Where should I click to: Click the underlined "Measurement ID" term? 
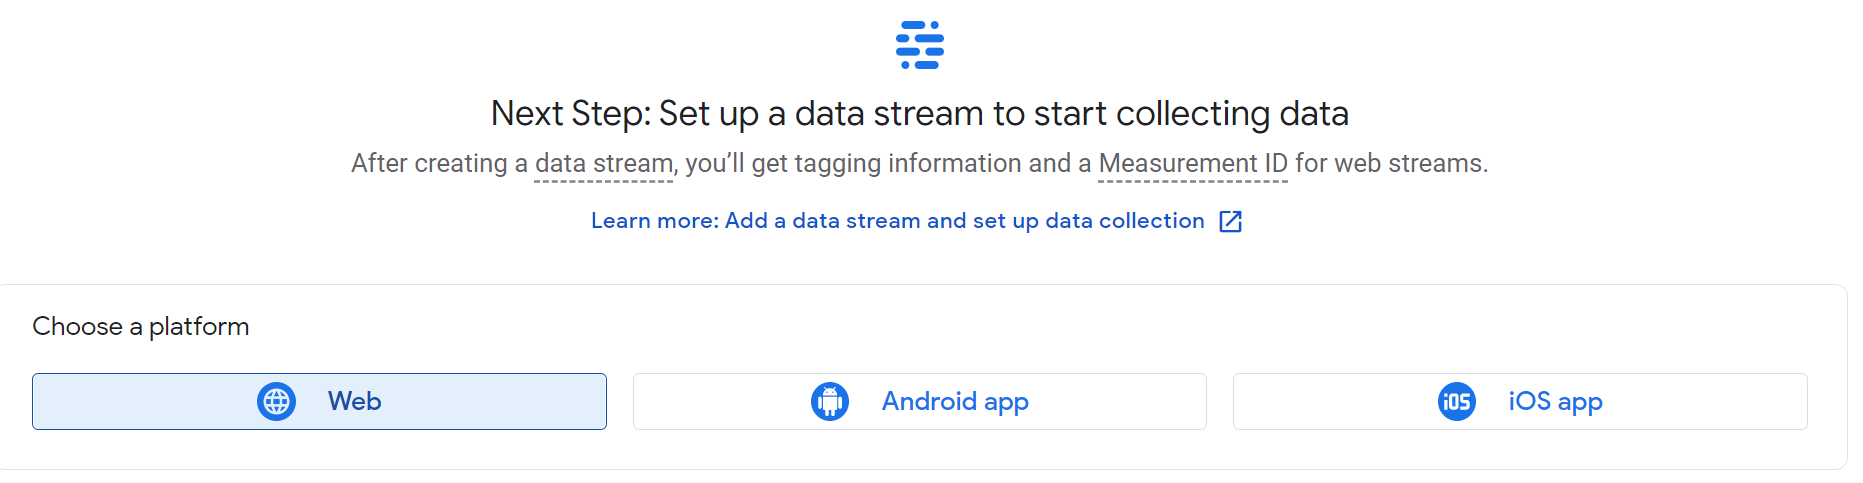click(1193, 164)
